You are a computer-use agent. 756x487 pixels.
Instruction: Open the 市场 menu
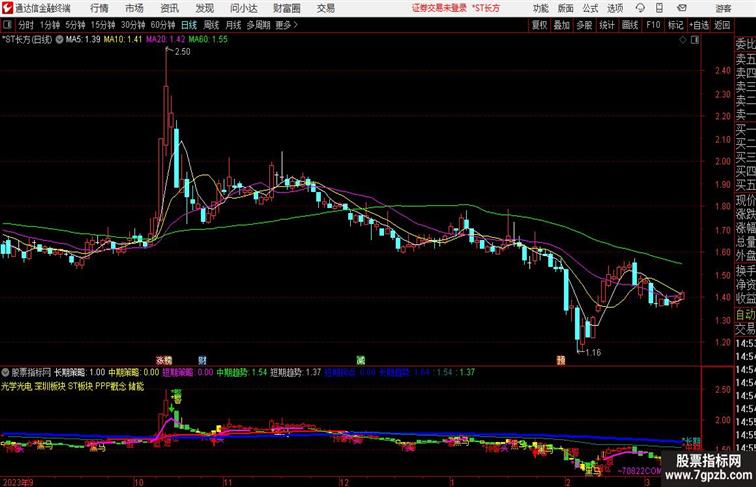[x=134, y=8]
